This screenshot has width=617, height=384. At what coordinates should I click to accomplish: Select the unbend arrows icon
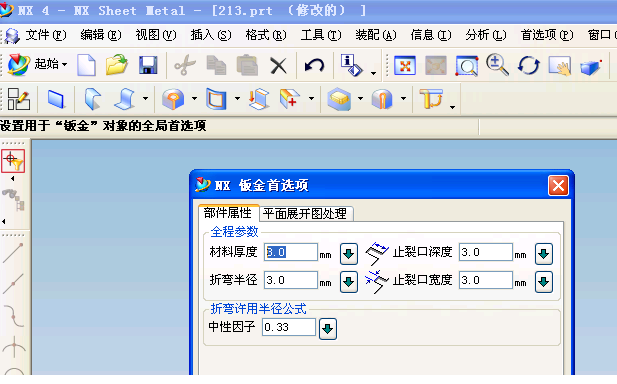(259, 99)
